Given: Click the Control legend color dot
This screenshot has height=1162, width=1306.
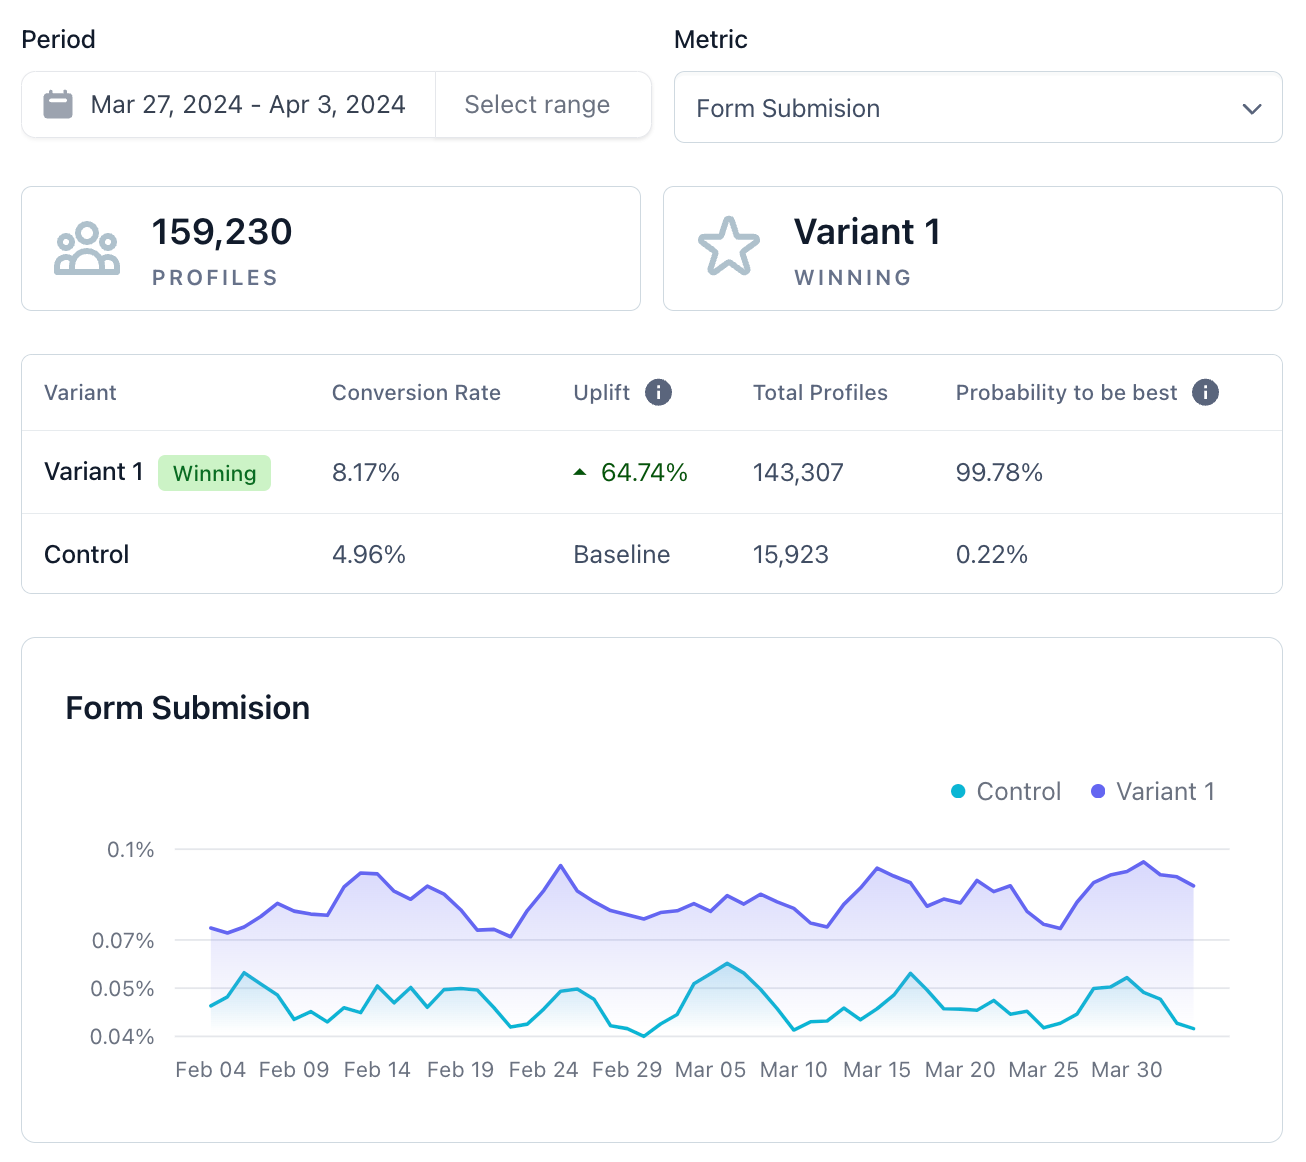Looking at the screenshot, I should click(958, 791).
